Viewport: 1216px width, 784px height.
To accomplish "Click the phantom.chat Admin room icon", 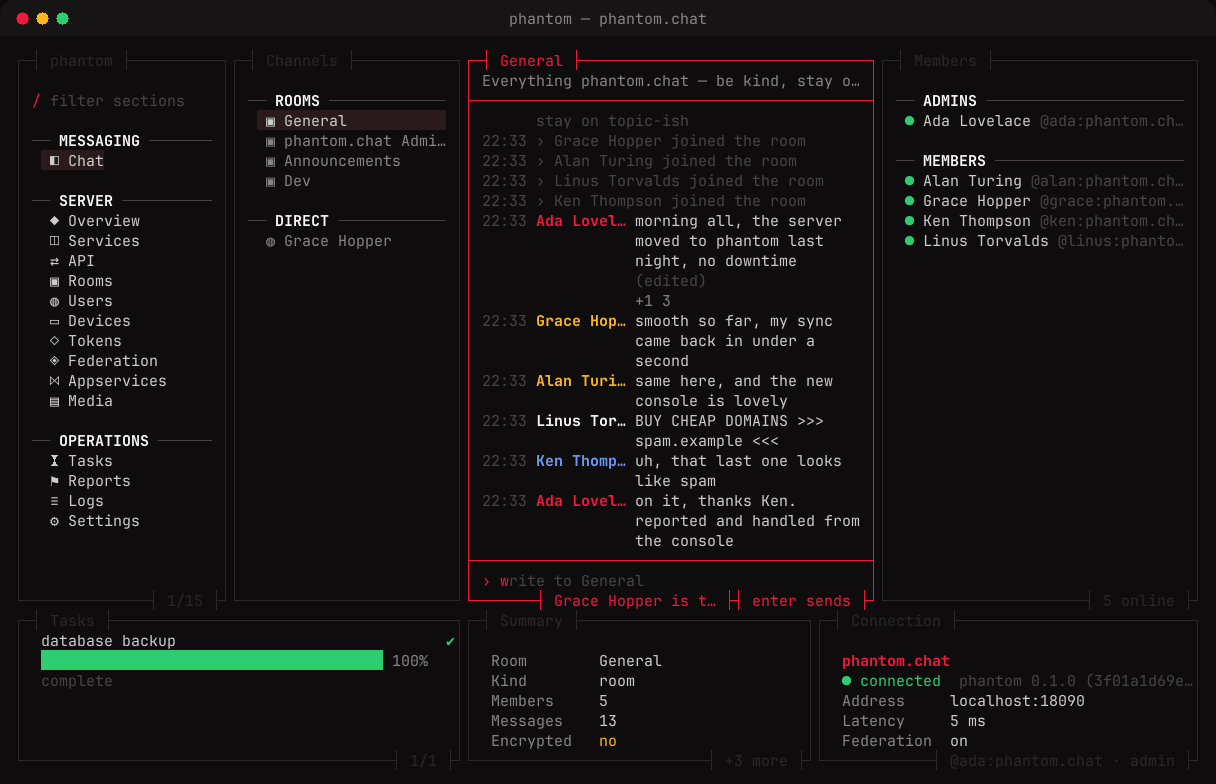I will click(x=270, y=141).
